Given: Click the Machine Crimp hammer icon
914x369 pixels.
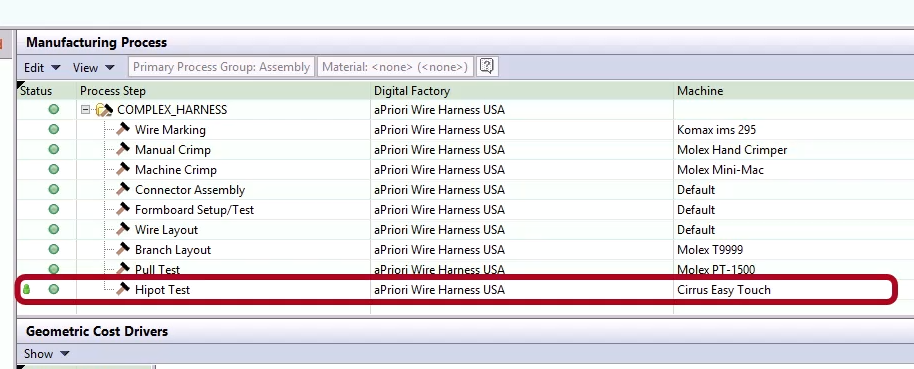Looking at the screenshot, I should 123,169.
